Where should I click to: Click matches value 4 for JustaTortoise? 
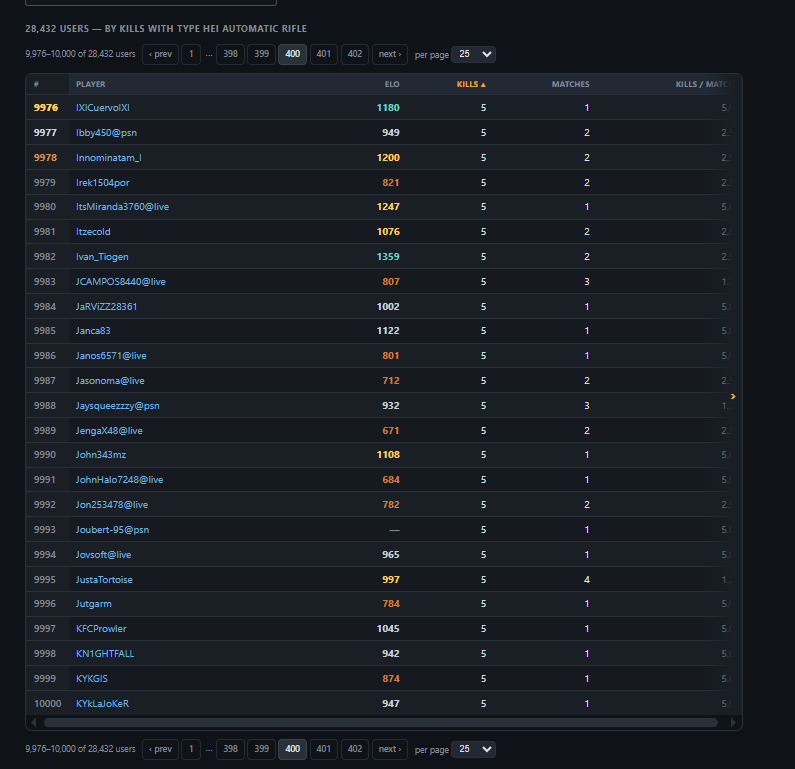pyautogui.click(x=587, y=579)
